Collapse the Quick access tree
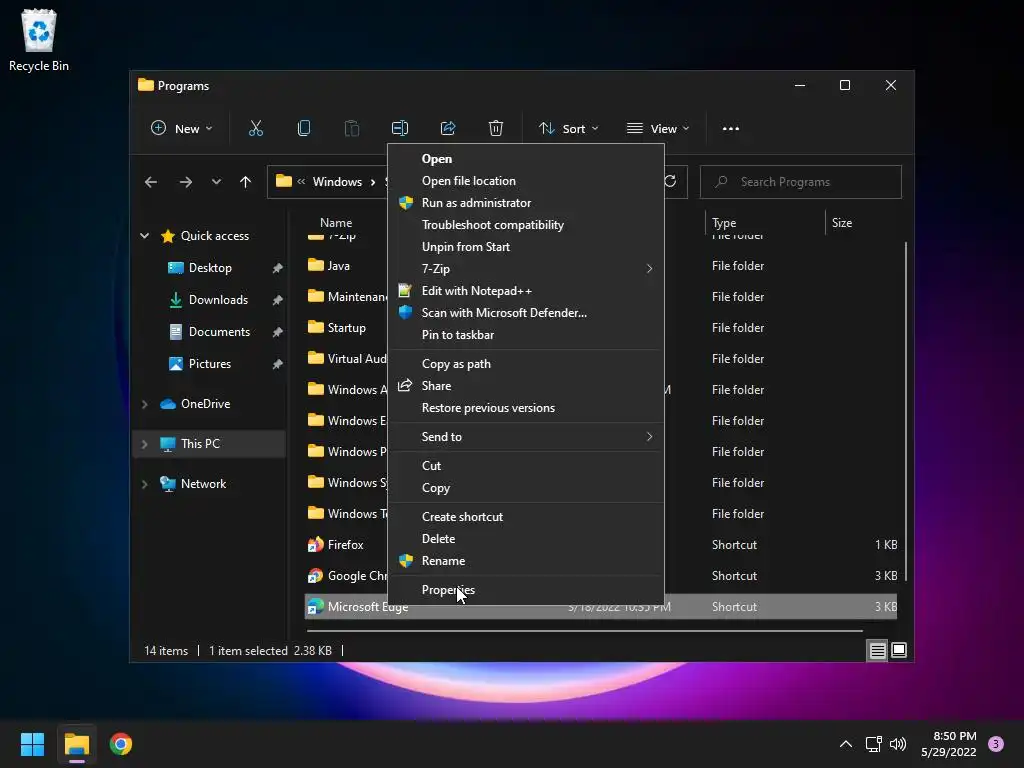Screen dimensions: 1024x768 144,236
